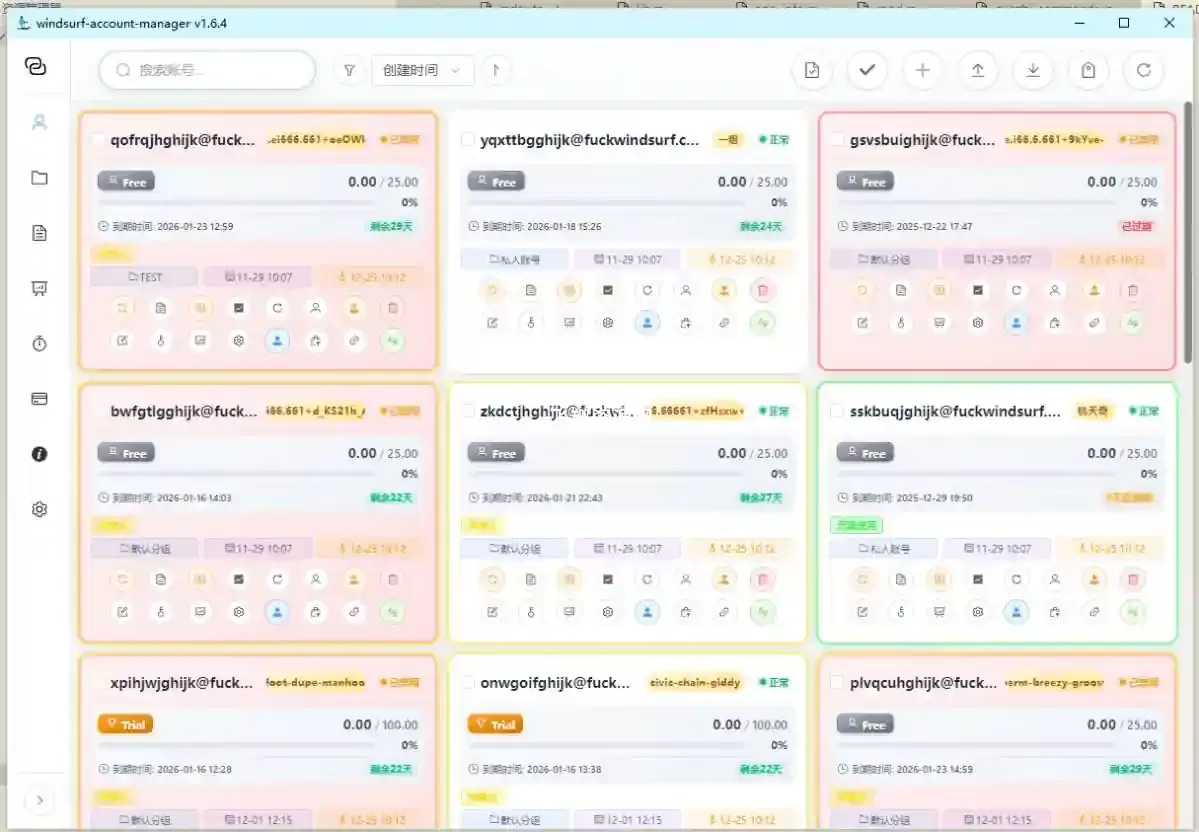Click gear icon on the bwfgtlgghijk card

coord(239,612)
